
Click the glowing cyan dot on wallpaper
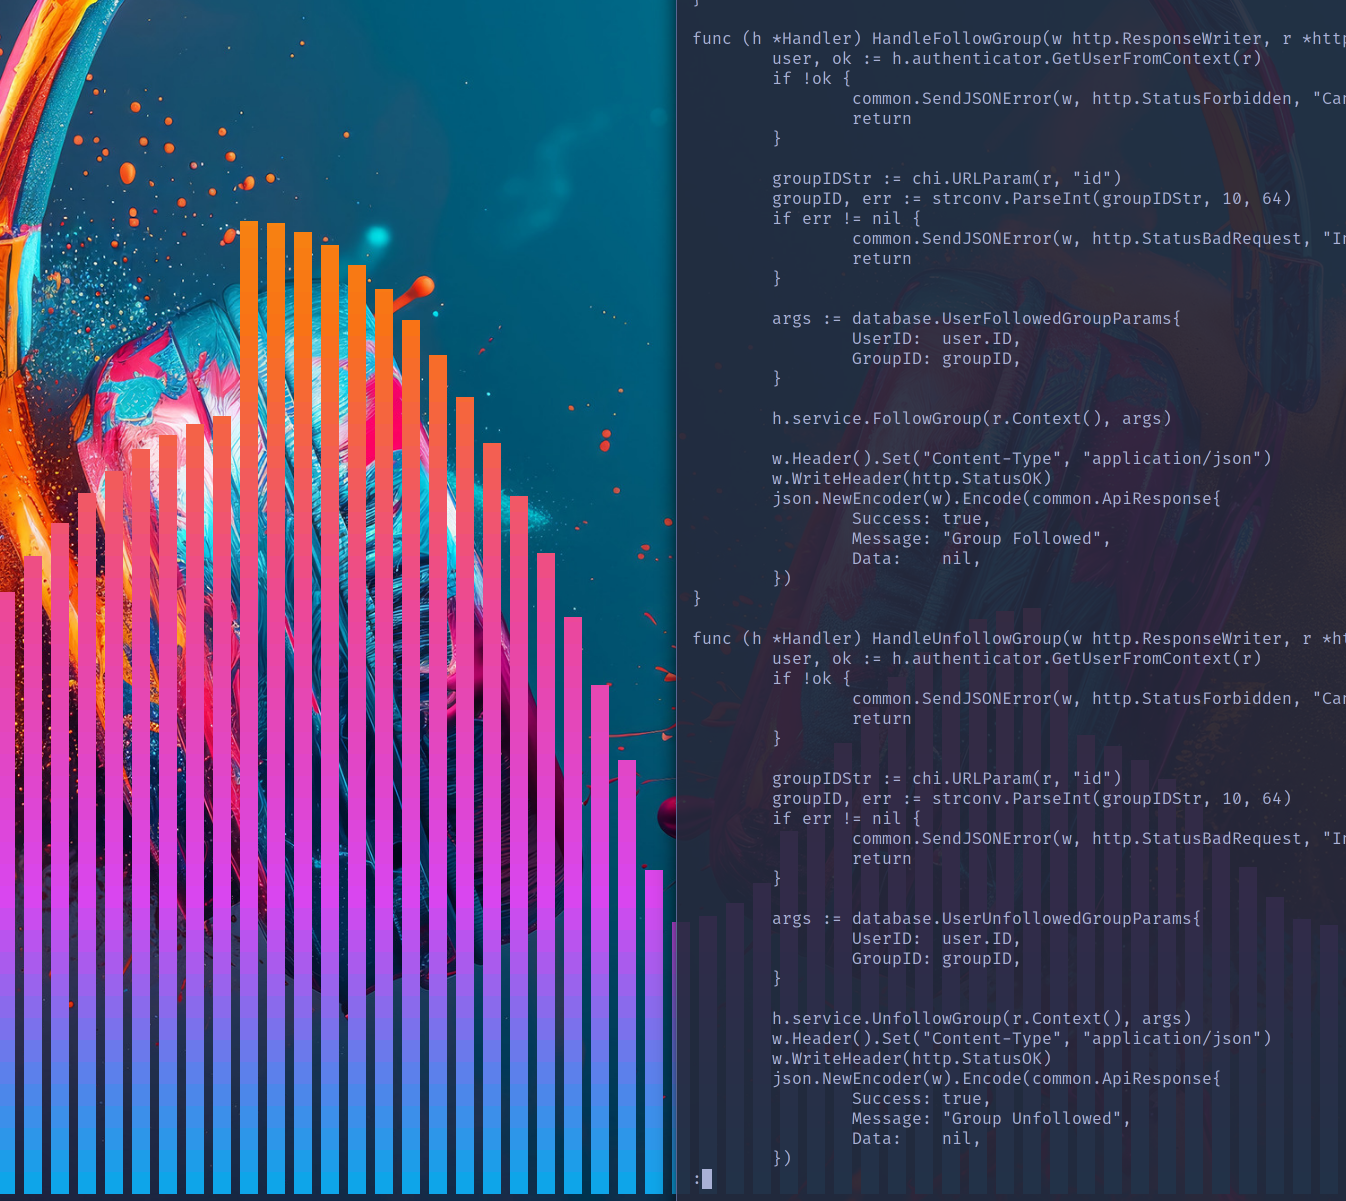click(377, 237)
